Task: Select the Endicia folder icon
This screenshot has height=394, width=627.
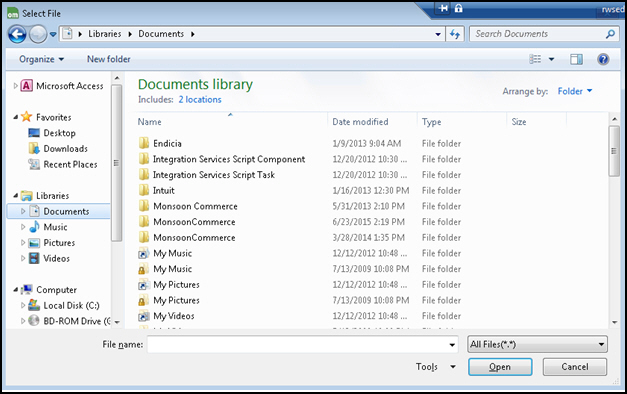Action: tap(144, 143)
